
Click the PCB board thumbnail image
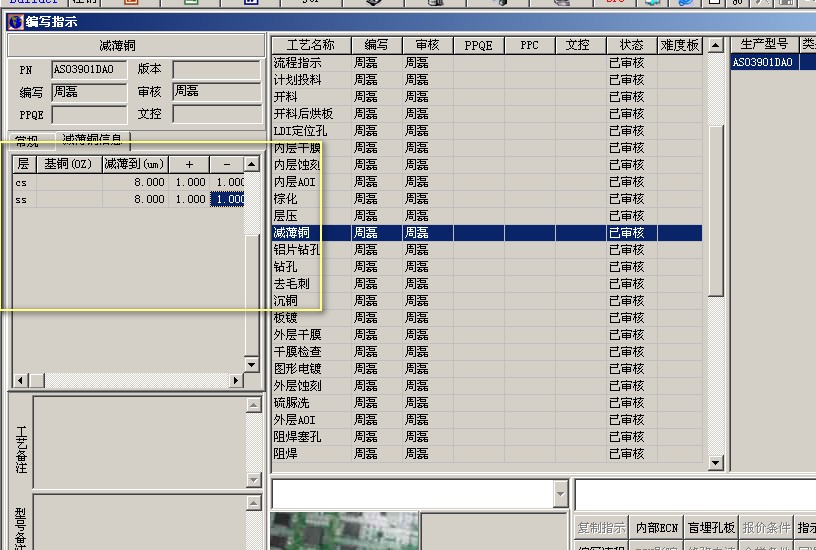(344, 531)
